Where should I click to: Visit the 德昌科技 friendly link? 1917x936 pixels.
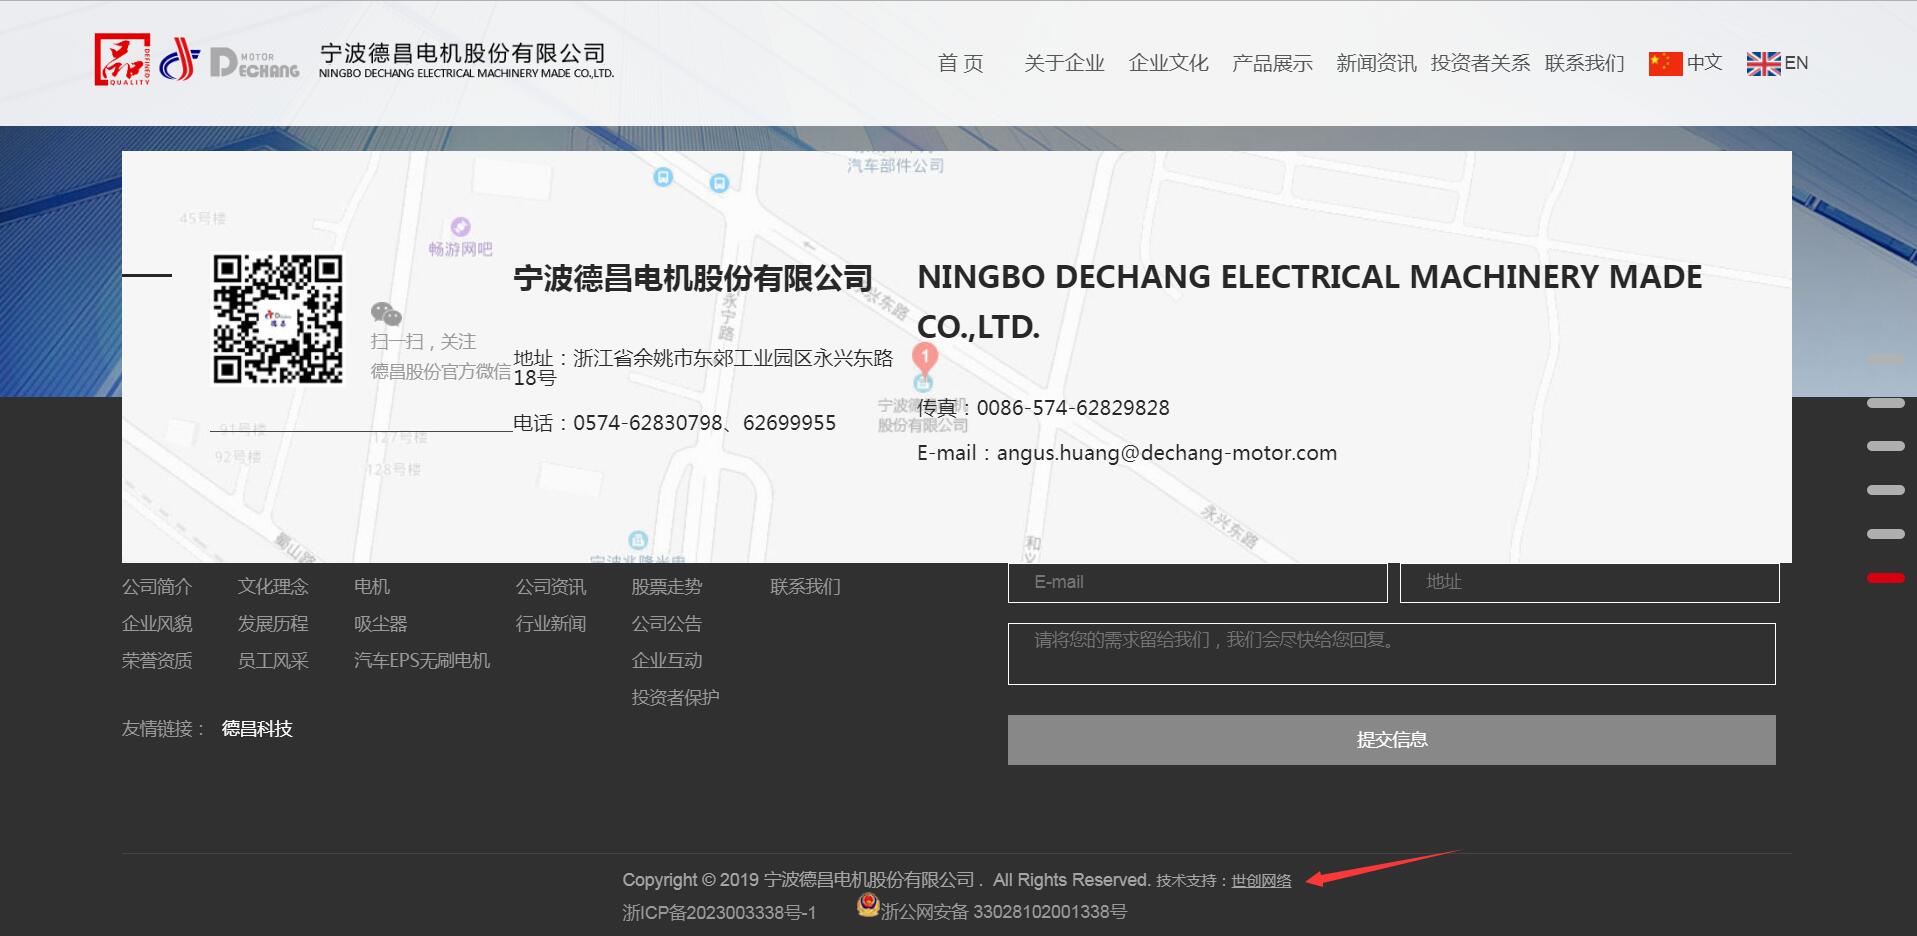[257, 729]
